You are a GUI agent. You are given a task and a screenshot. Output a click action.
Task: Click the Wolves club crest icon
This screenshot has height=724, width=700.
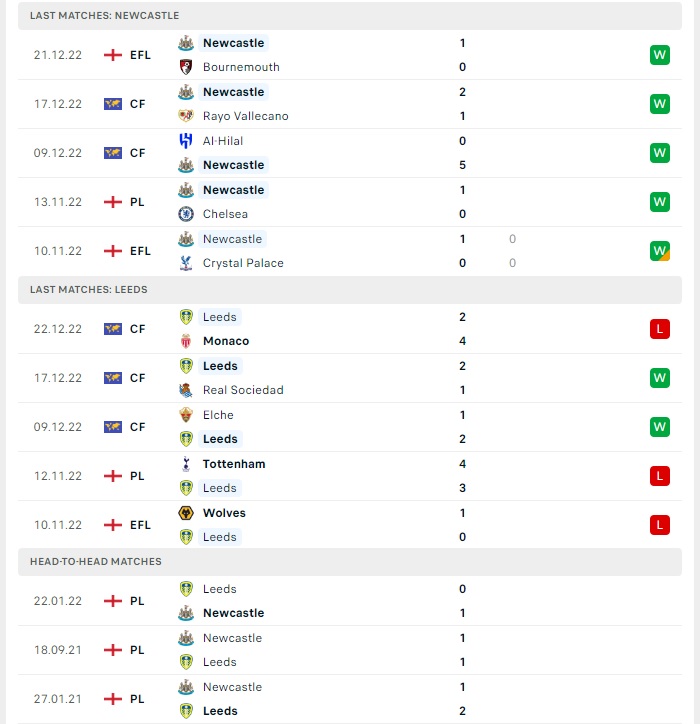(x=186, y=513)
